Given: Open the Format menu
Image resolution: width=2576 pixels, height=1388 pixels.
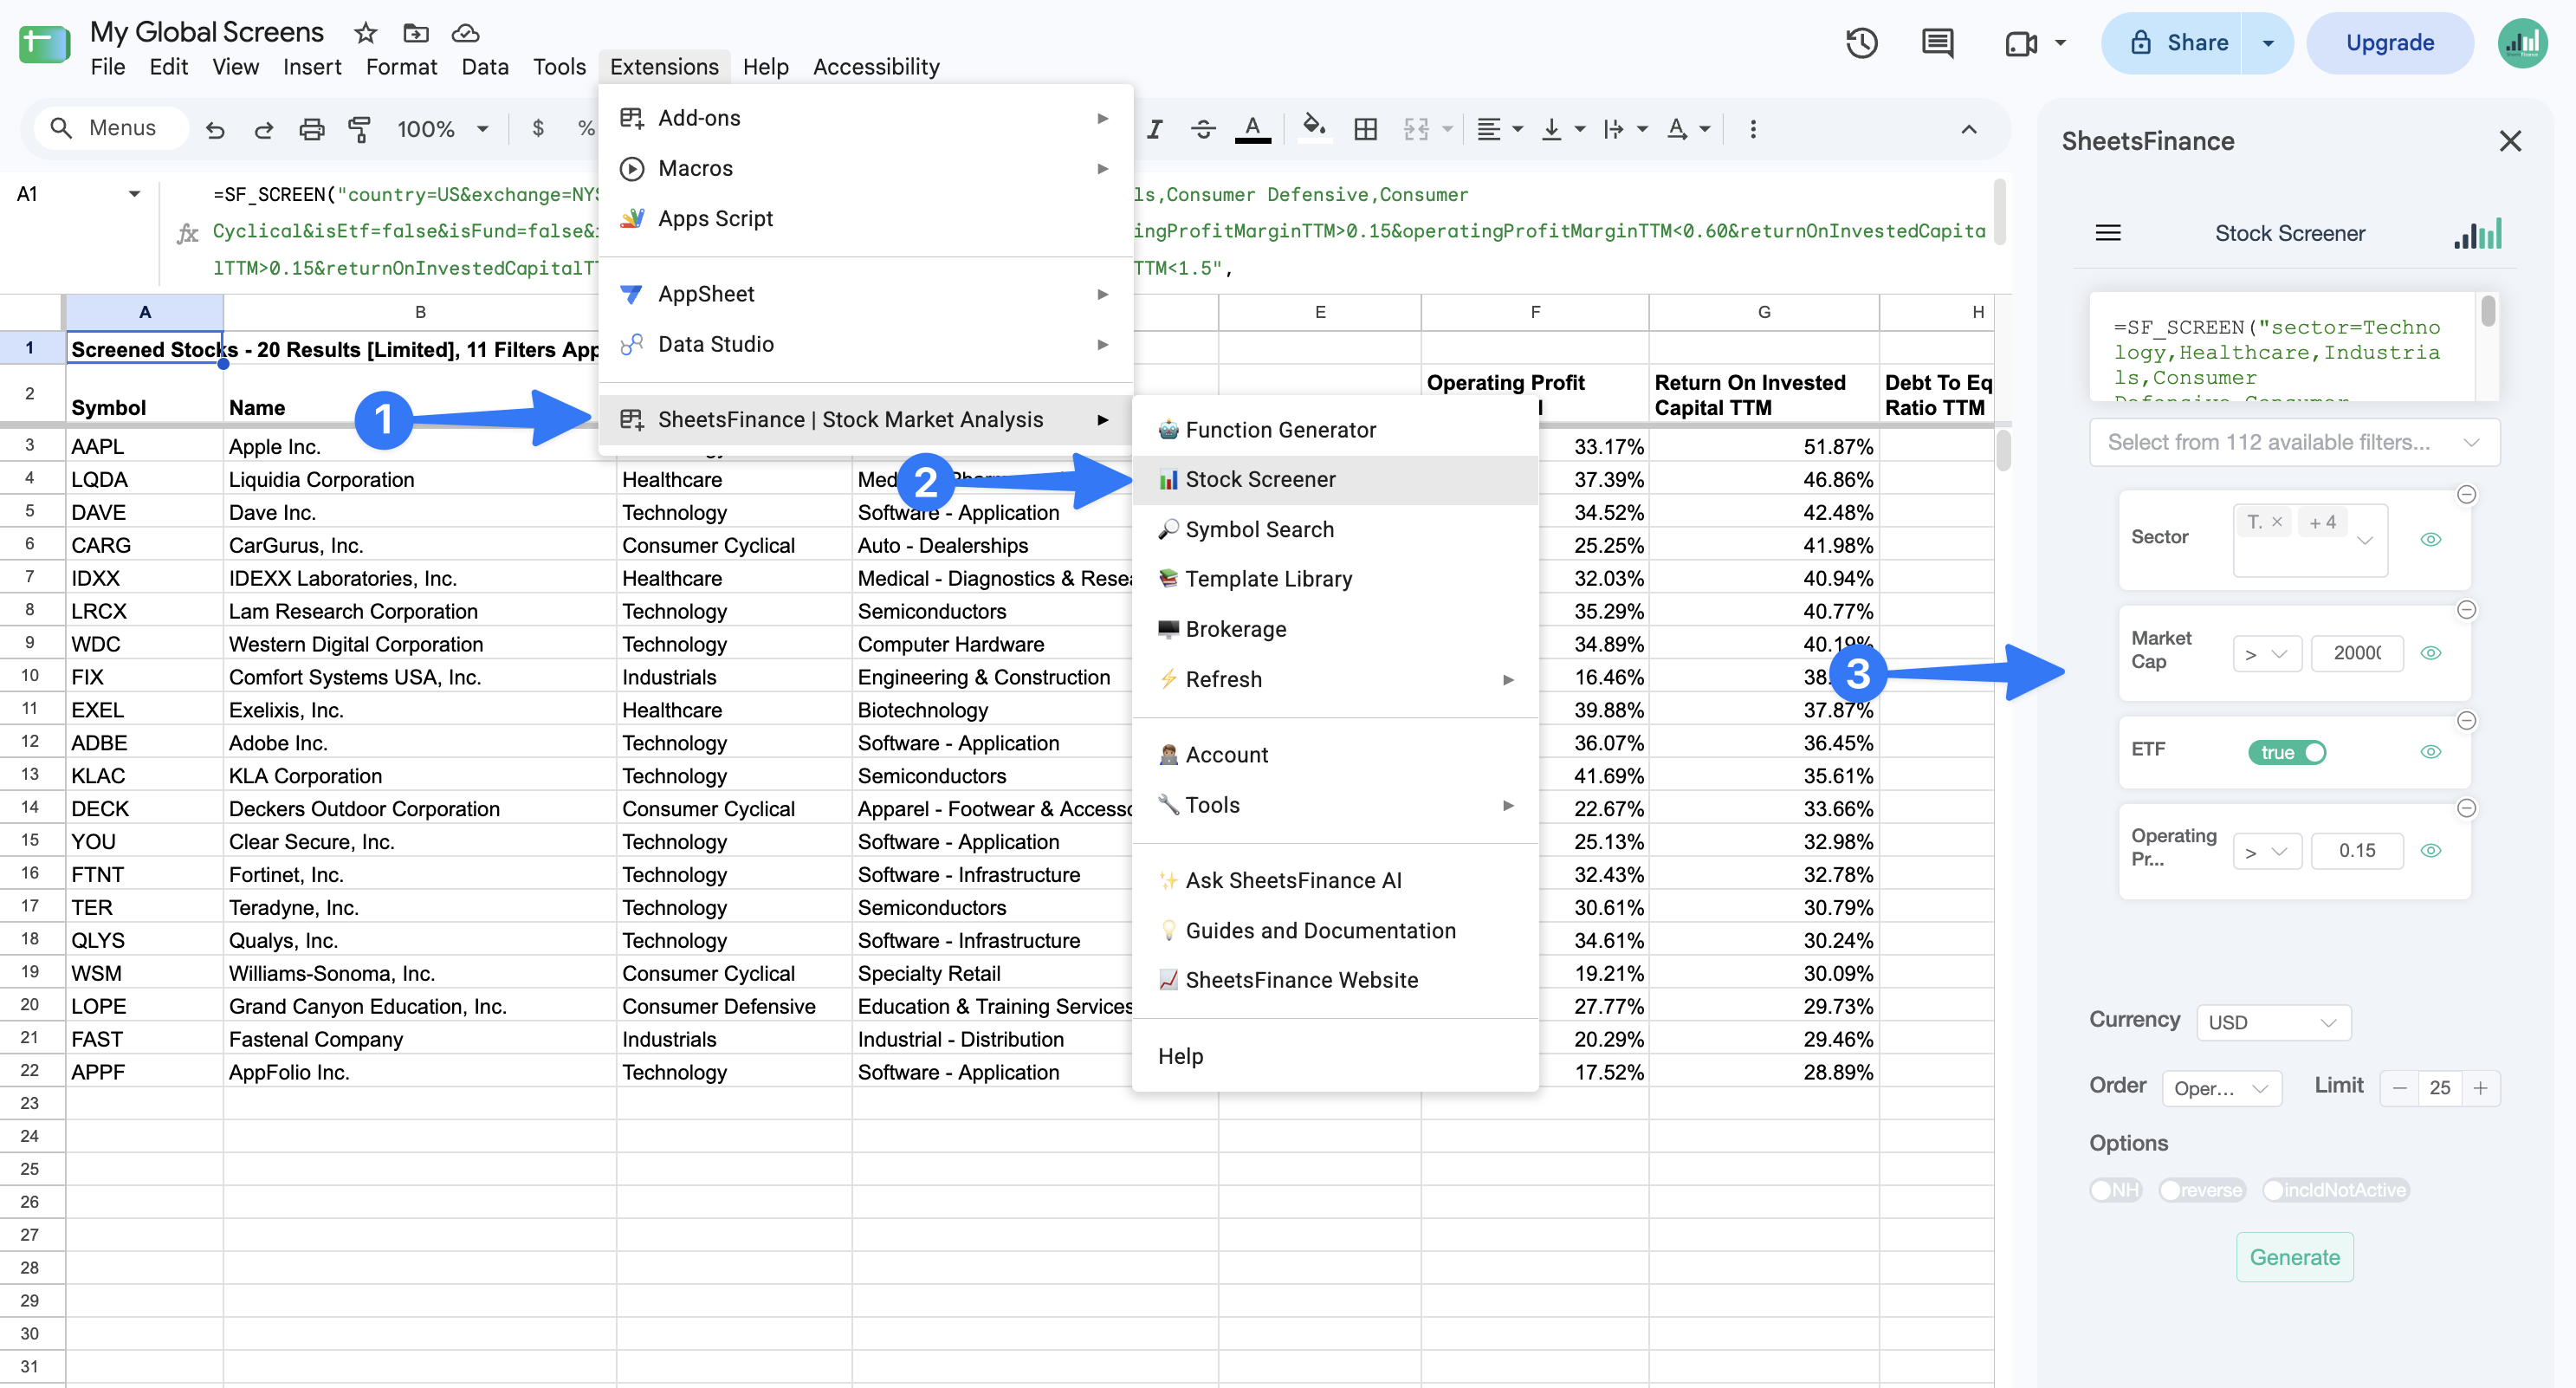Looking at the screenshot, I should (401, 67).
